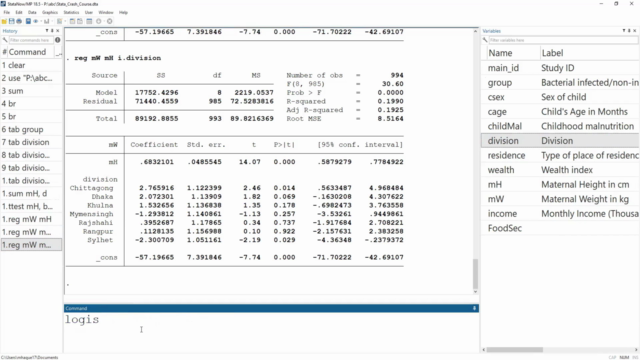Expand the Viewer icon dropdown arrow
Viewport: 640px width, 360px height.
click(41, 21)
